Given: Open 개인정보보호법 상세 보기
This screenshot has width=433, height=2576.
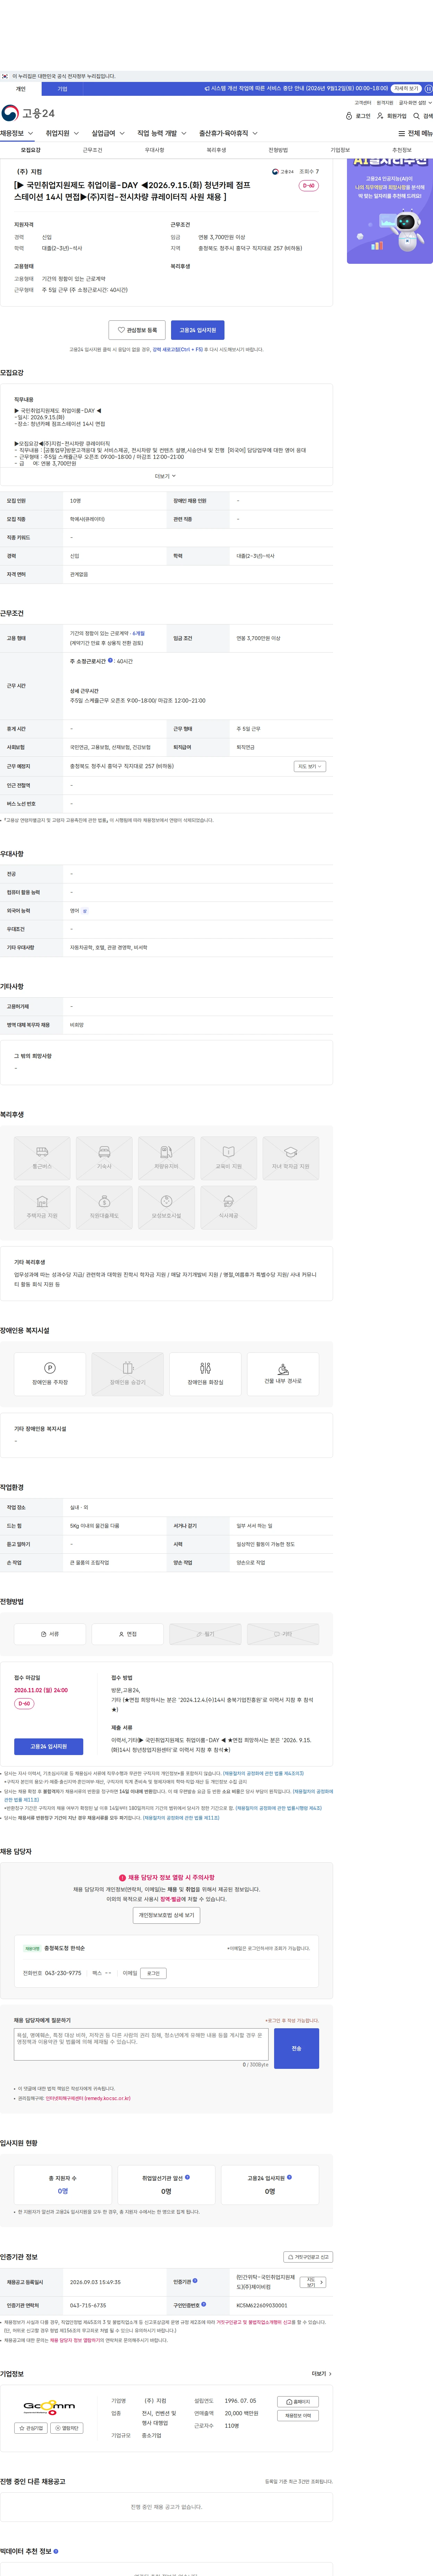Looking at the screenshot, I should pyautogui.click(x=166, y=1915).
